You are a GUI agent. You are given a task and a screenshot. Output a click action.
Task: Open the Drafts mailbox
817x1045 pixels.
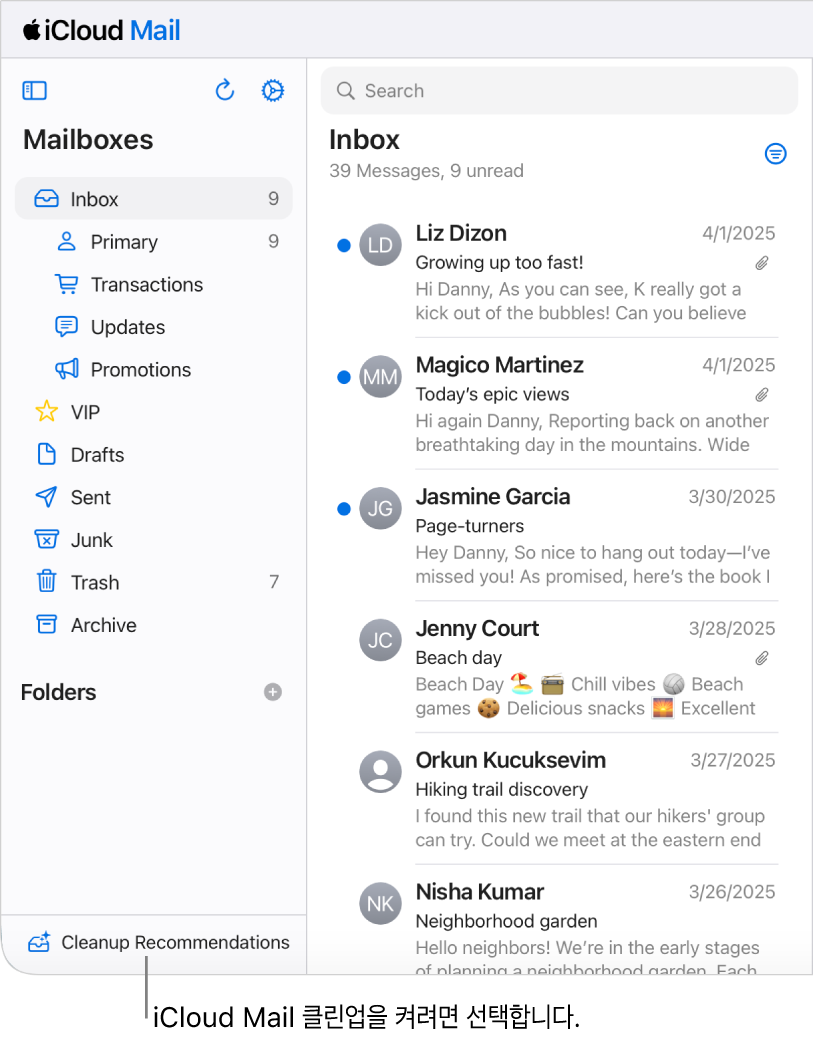point(153,455)
